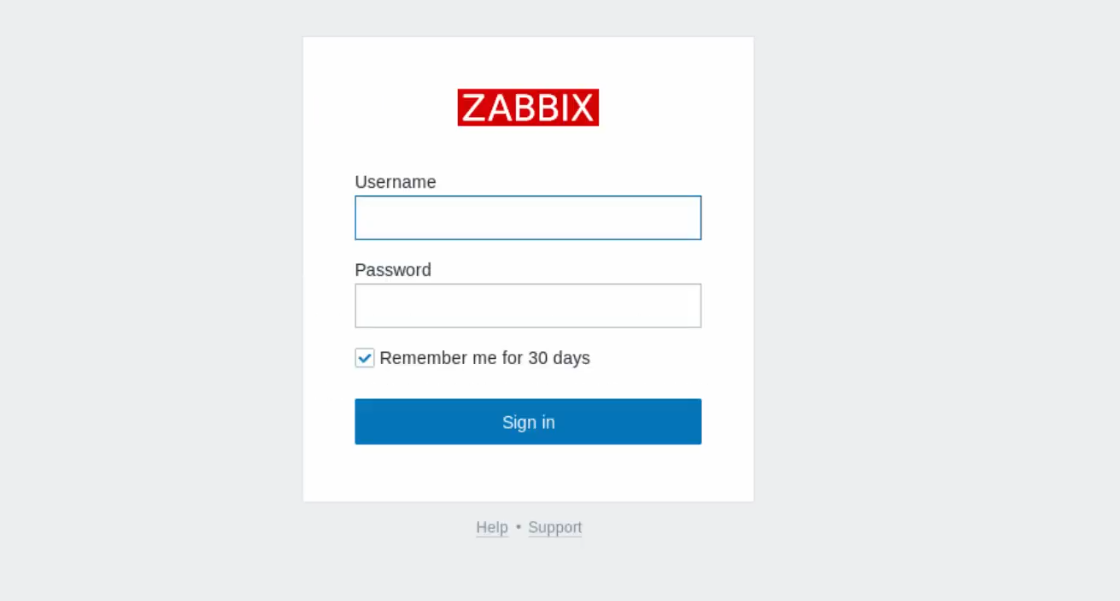Screen dimensions: 1120x601
Task: Click the dot separator between Help and Support
Action: click(518, 527)
